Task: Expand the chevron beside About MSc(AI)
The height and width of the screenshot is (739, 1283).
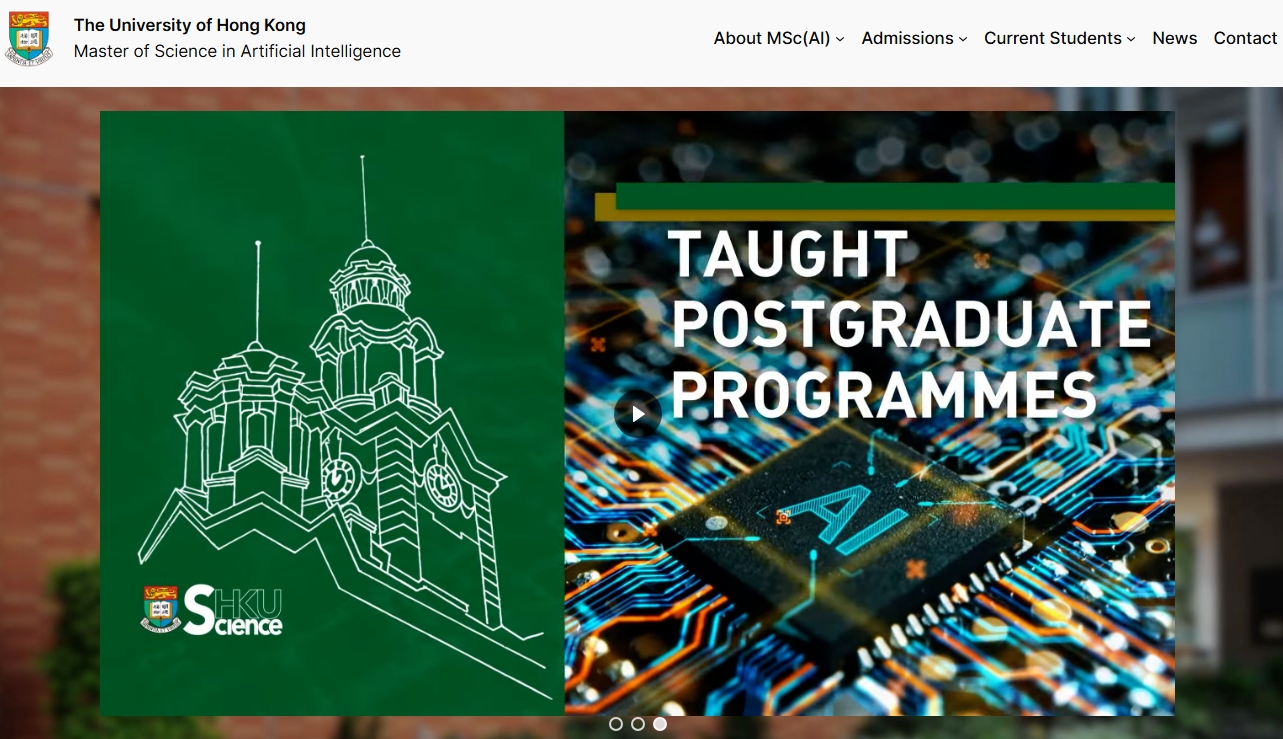Action: [840, 39]
